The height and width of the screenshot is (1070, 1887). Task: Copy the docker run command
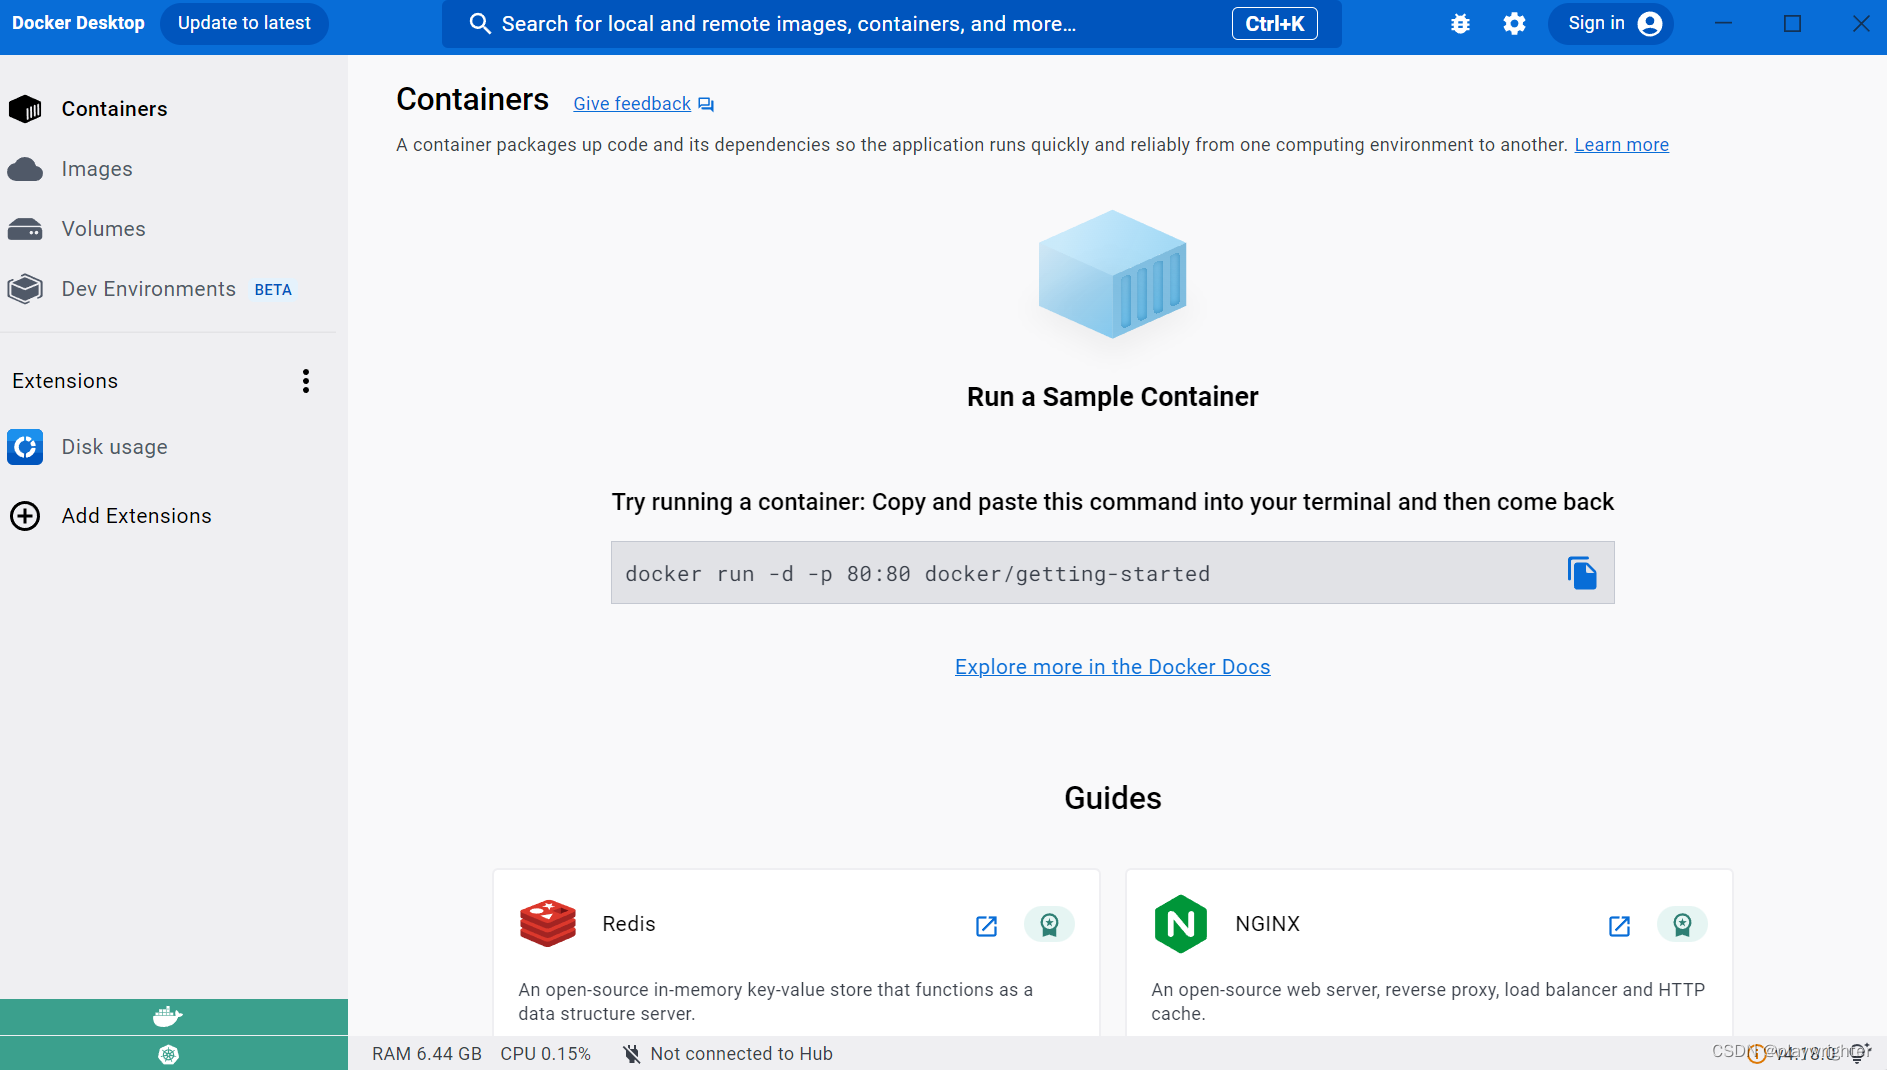pyautogui.click(x=1582, y=573)
